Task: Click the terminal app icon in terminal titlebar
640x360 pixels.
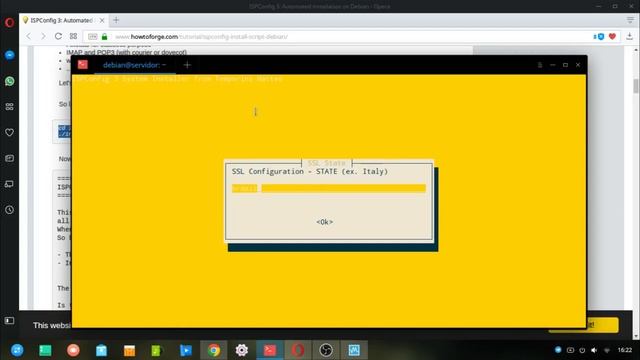Action: coord(83,64)
